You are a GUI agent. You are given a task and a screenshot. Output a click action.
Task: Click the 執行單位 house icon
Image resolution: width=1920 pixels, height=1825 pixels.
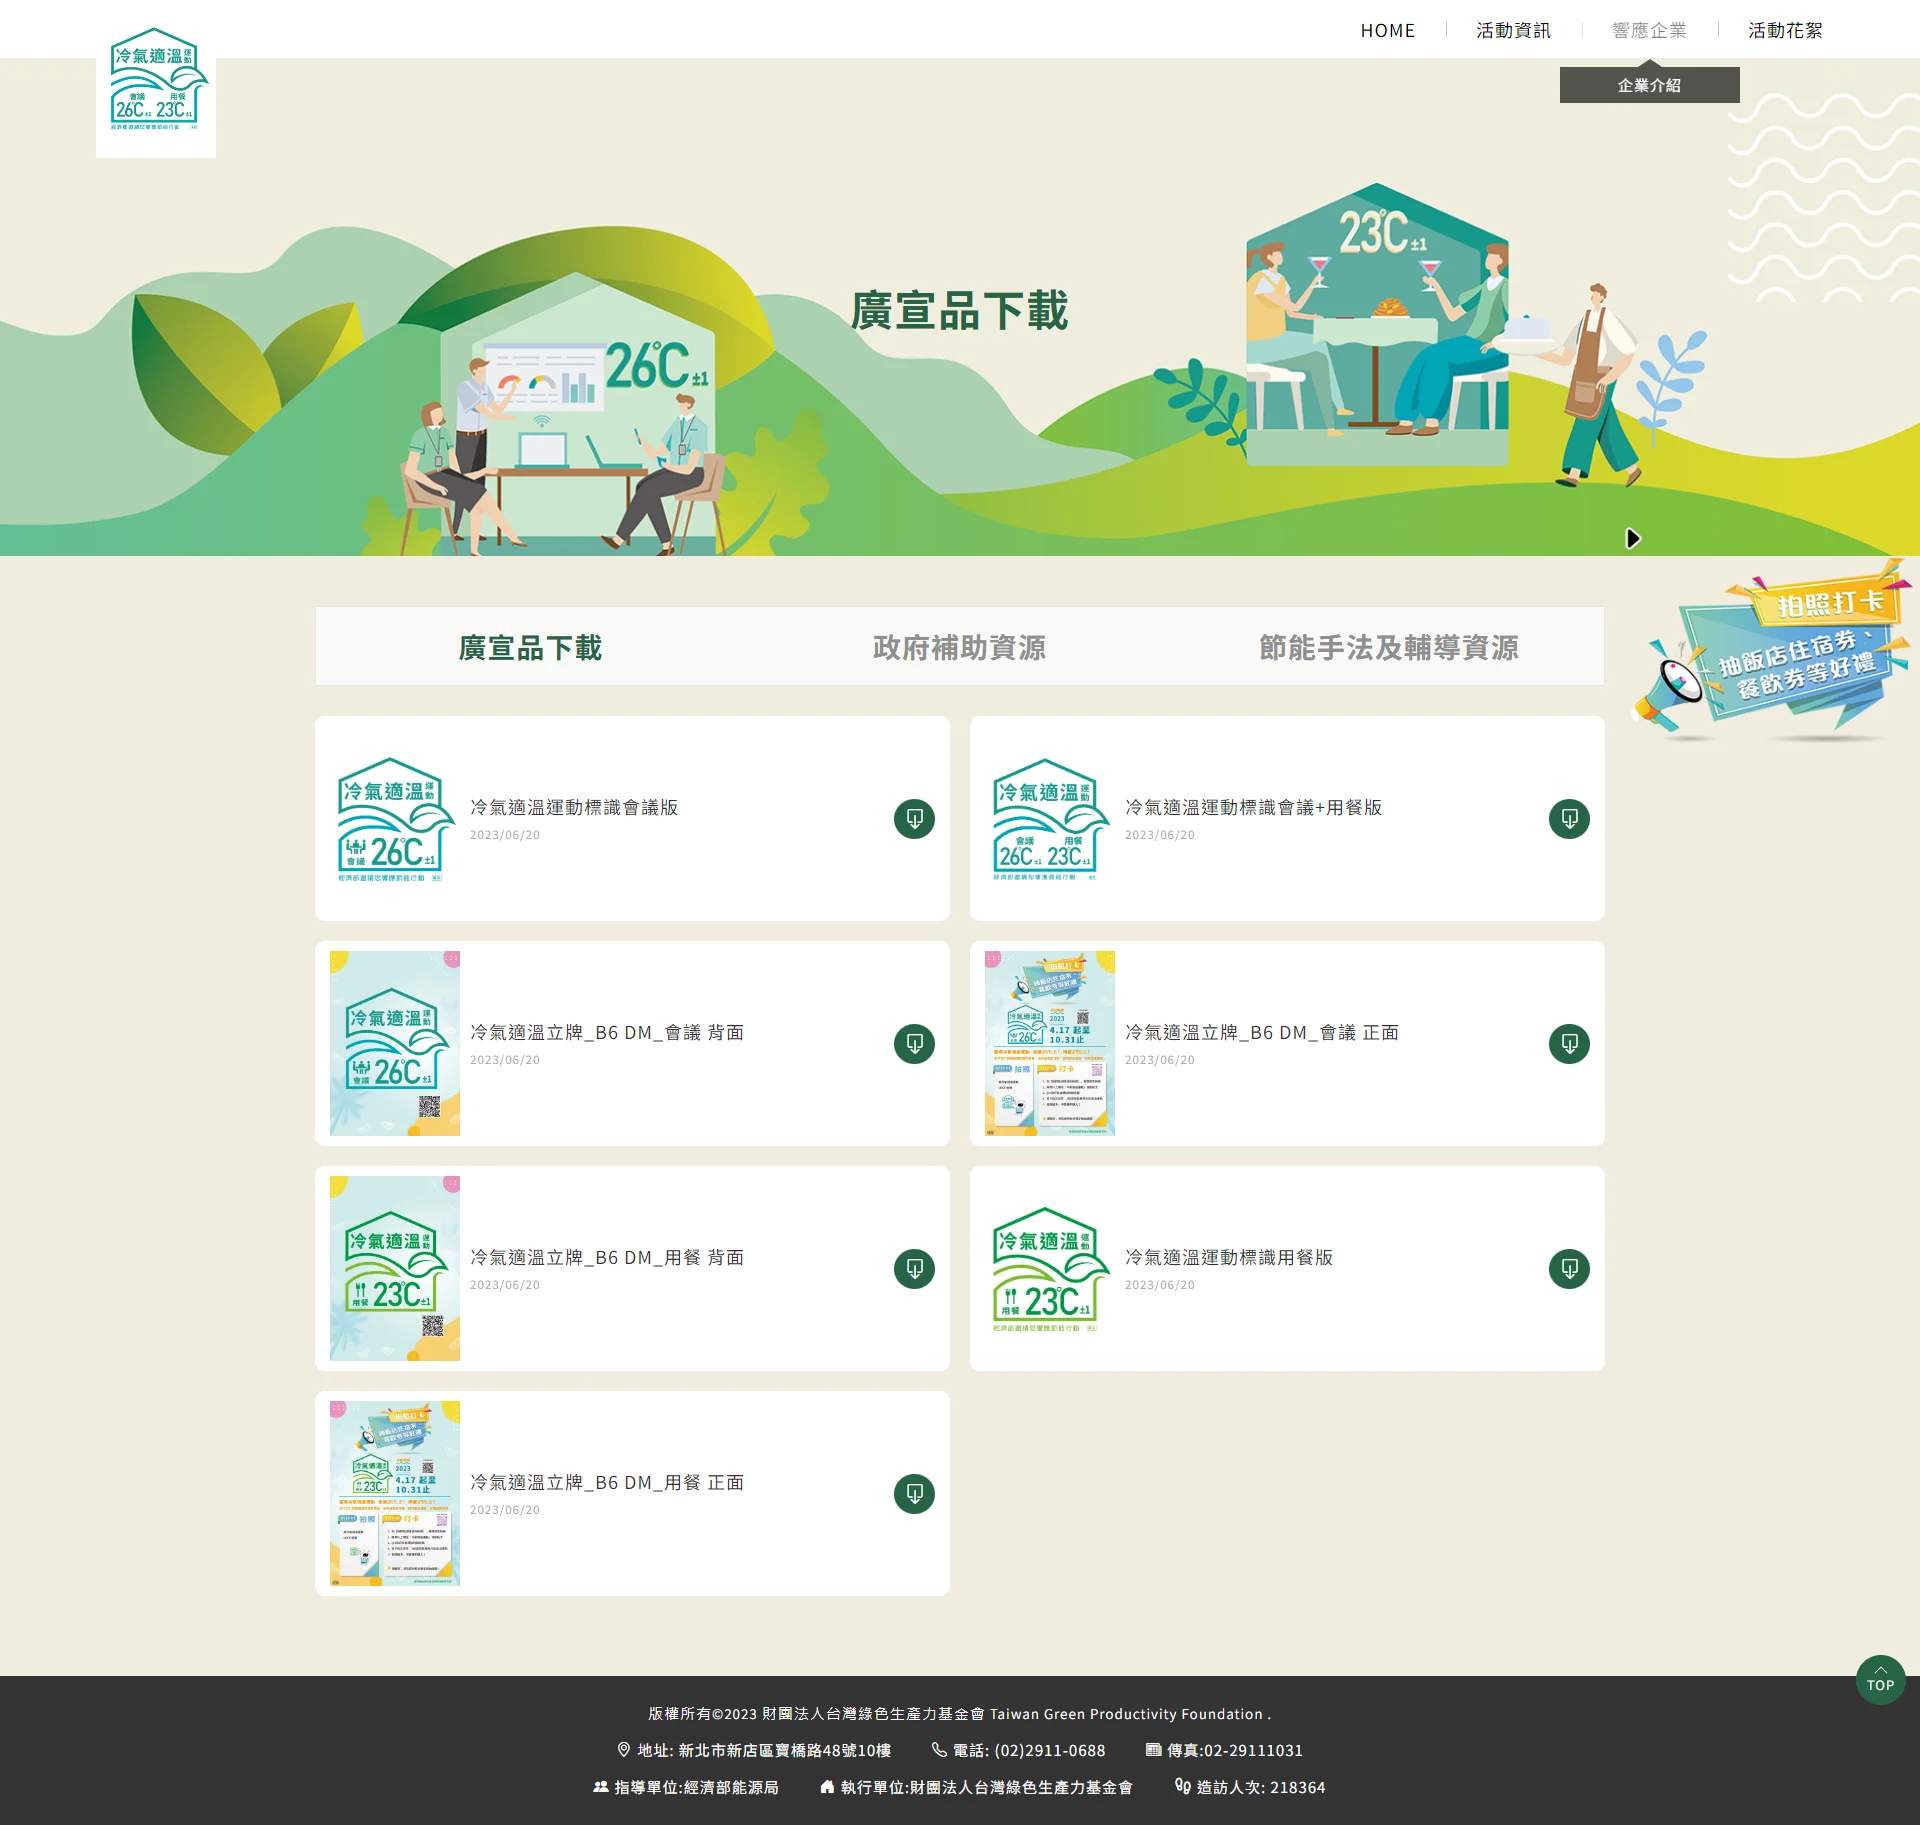pos(827,1786)
